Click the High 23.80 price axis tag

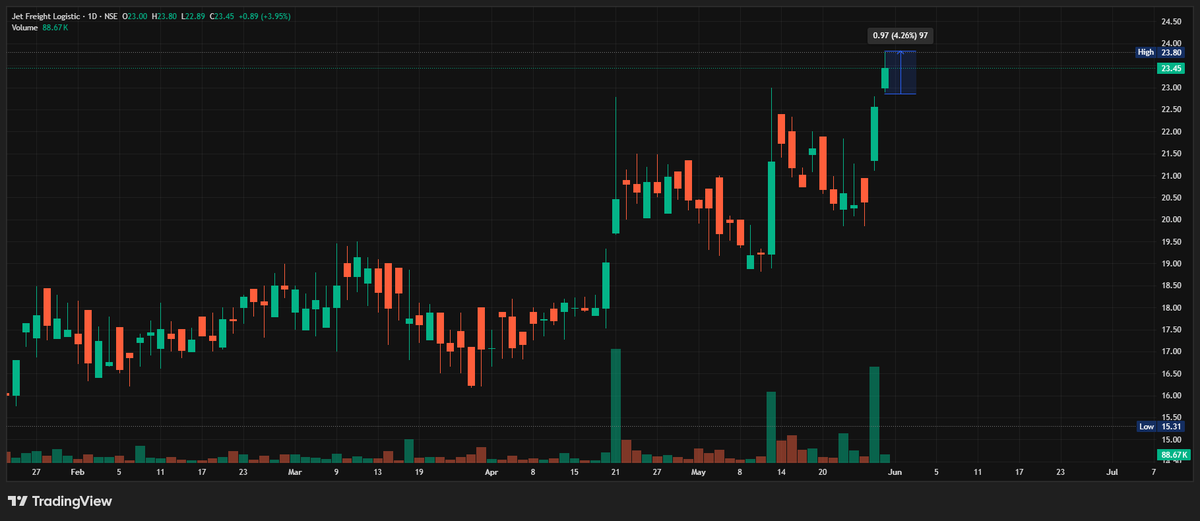point(1160,52)
